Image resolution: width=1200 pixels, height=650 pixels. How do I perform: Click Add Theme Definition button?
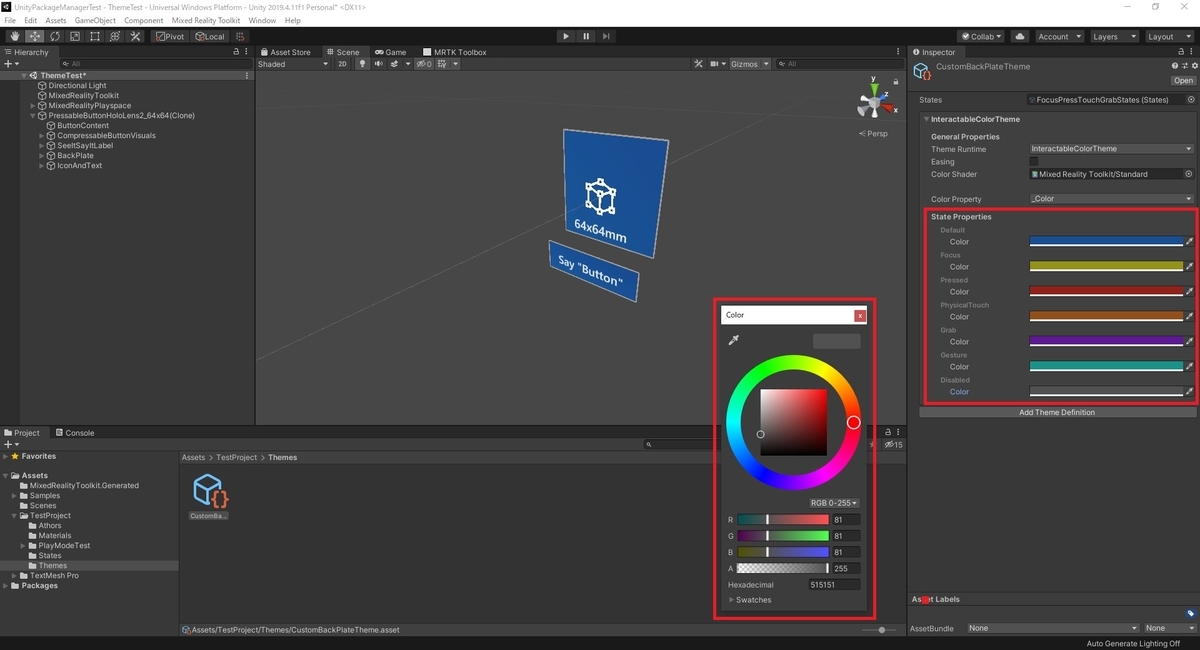(x=1056, y=412)
